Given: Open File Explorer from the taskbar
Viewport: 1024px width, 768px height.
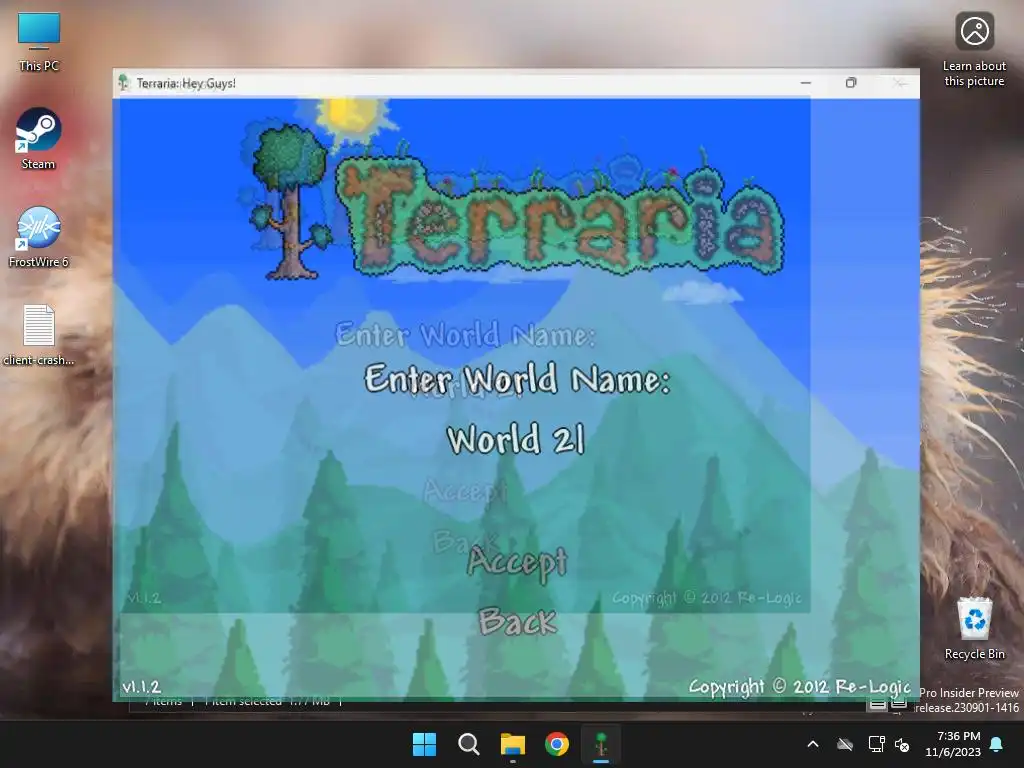Looking at the screenshot, I should tap(513, 744).
